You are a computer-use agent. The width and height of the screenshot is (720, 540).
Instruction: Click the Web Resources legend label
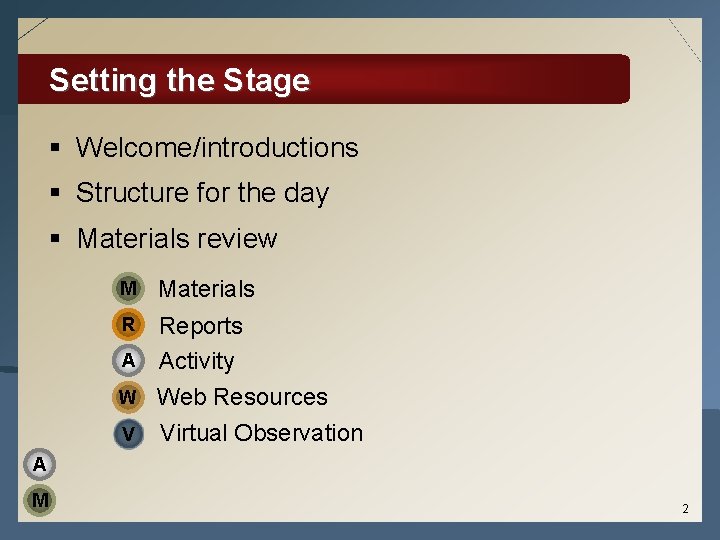[x=243, y=397]
